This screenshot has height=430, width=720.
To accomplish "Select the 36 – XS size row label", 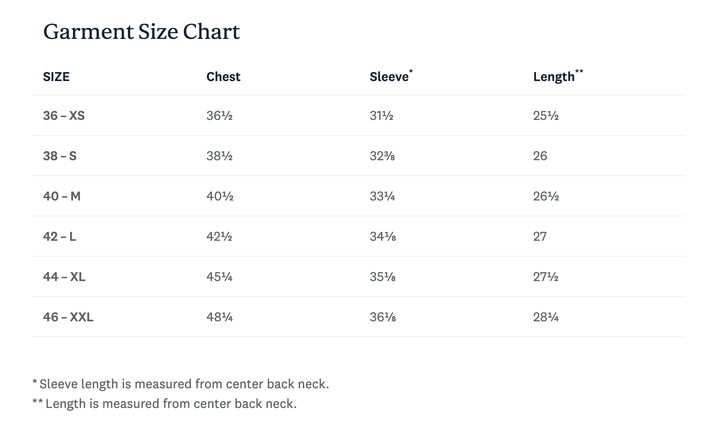I will point(64,116).
